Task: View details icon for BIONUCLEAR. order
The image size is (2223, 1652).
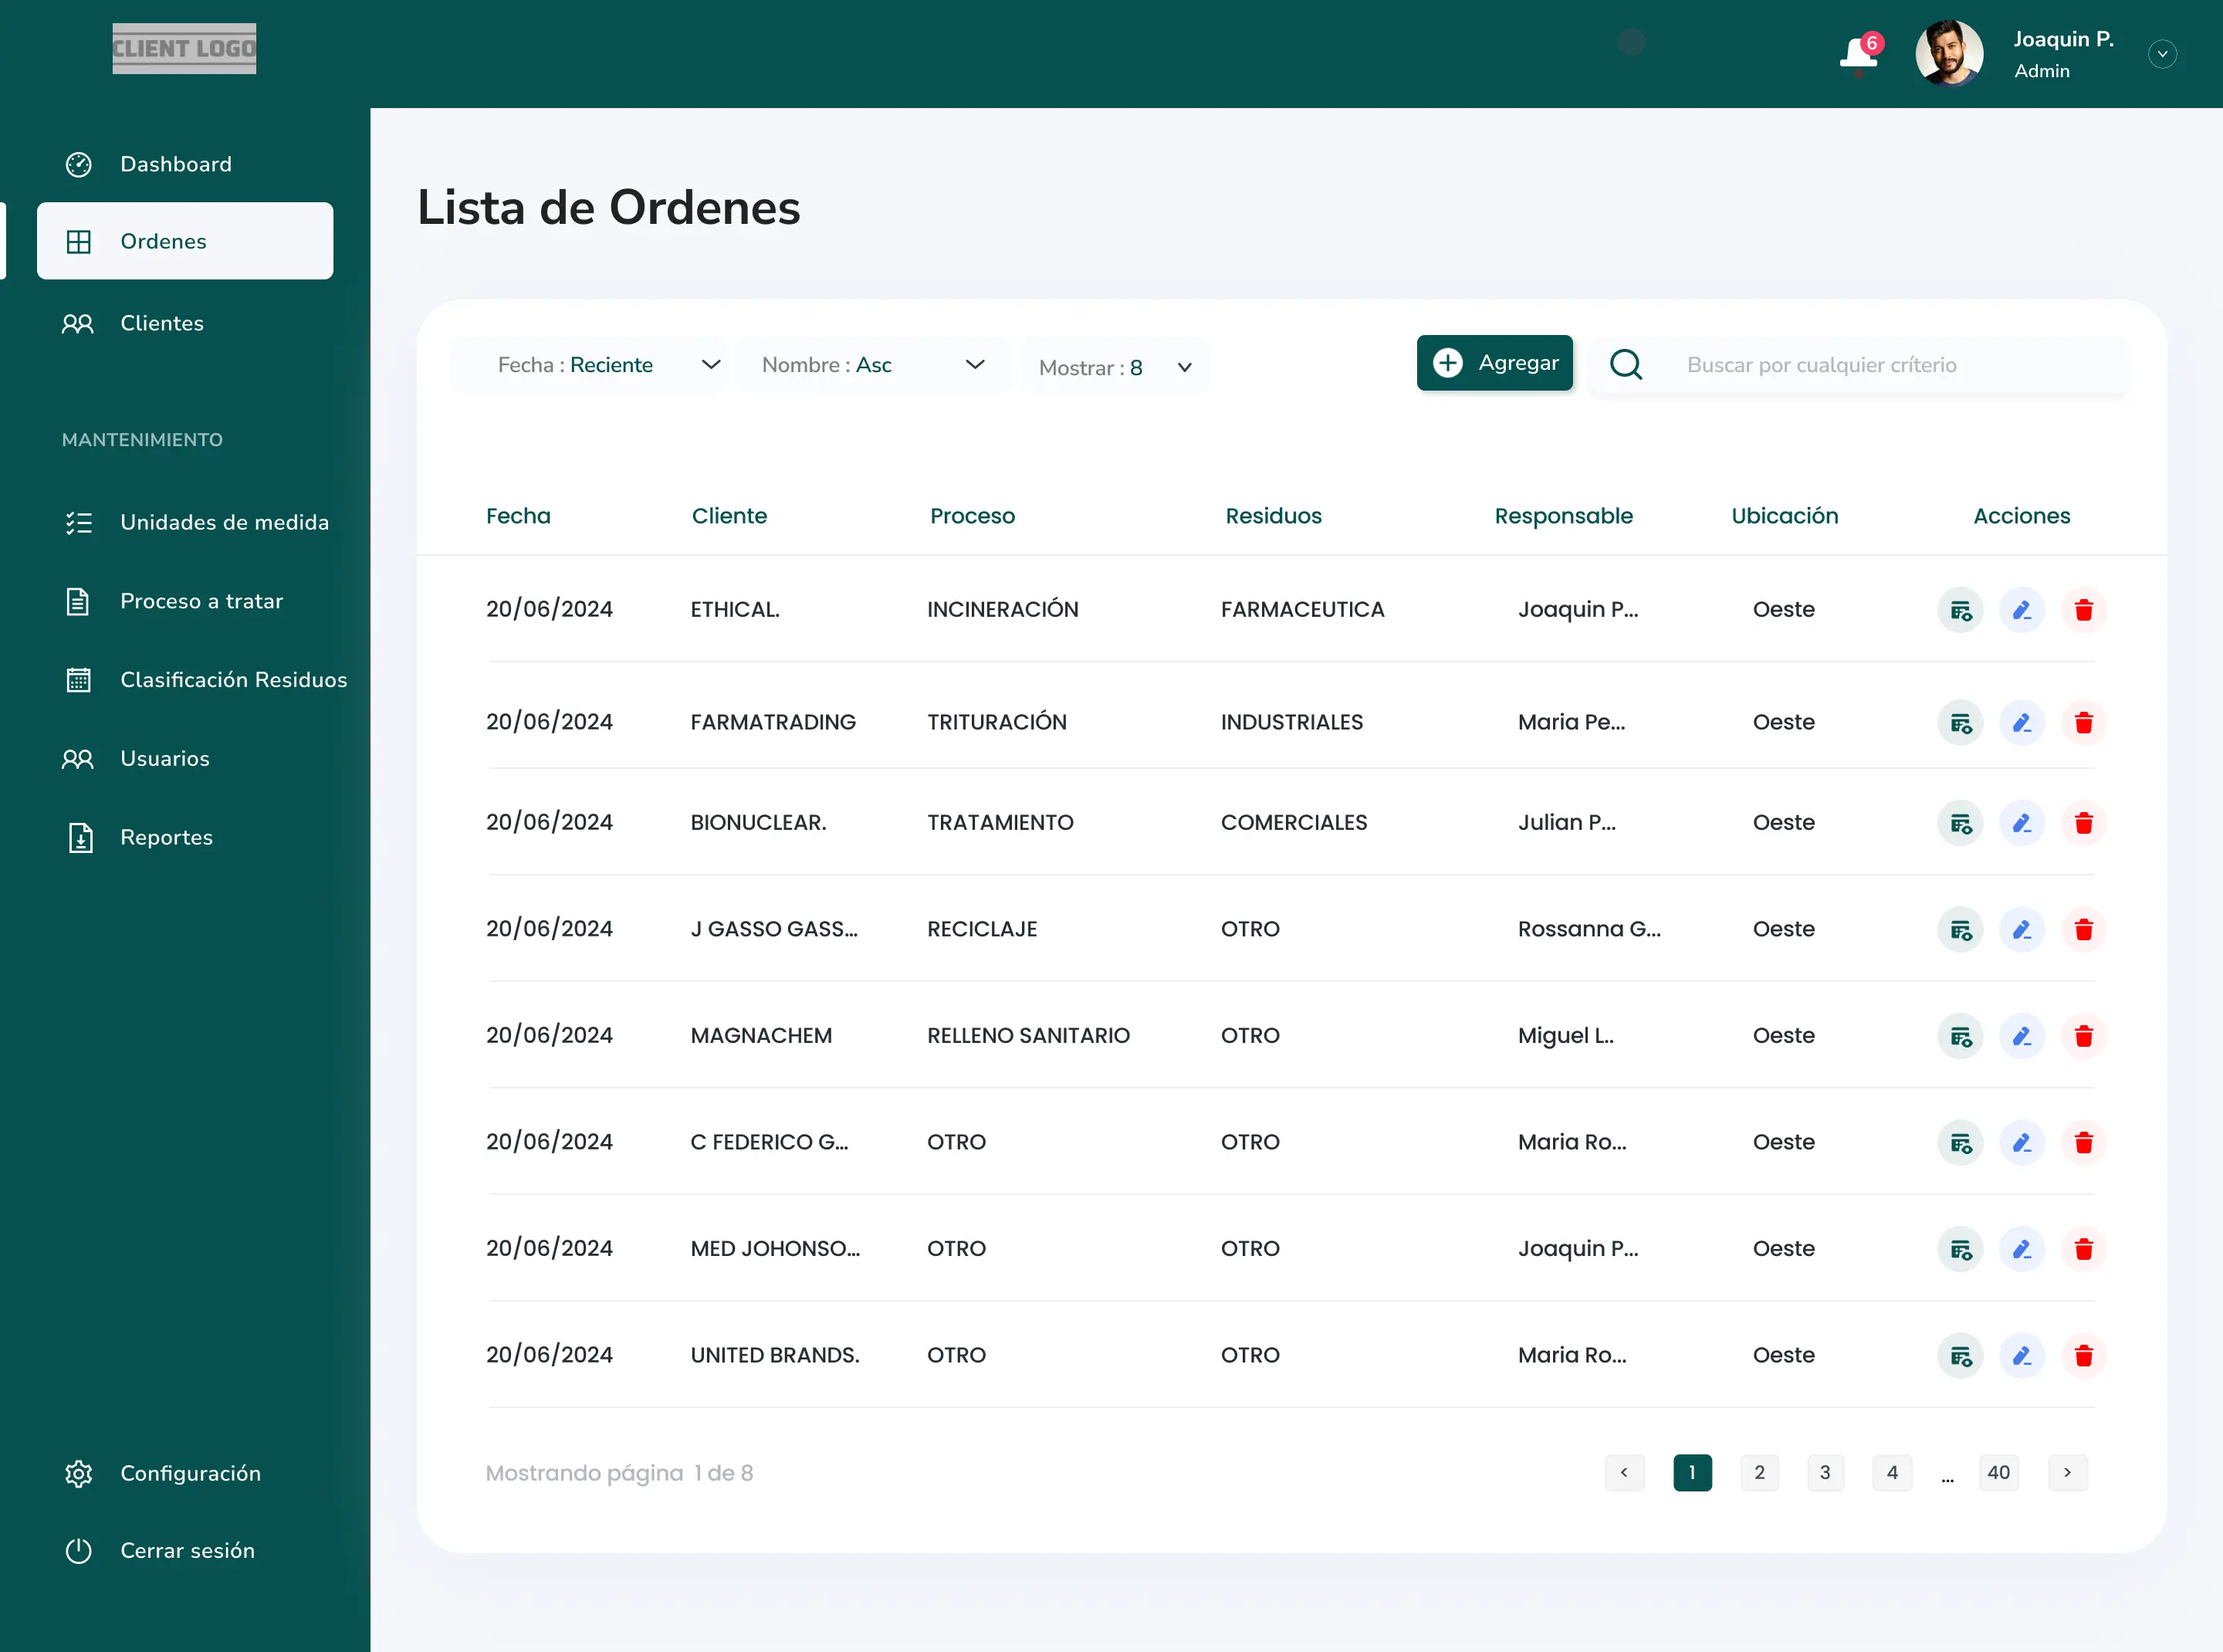Action: tap(1960, 823)
